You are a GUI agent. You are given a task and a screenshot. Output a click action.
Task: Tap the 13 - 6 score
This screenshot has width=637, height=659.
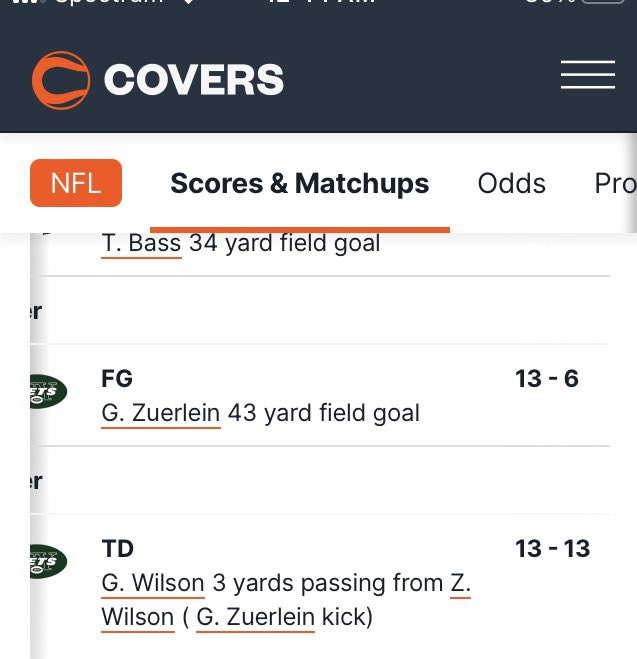tap(546, 379)
